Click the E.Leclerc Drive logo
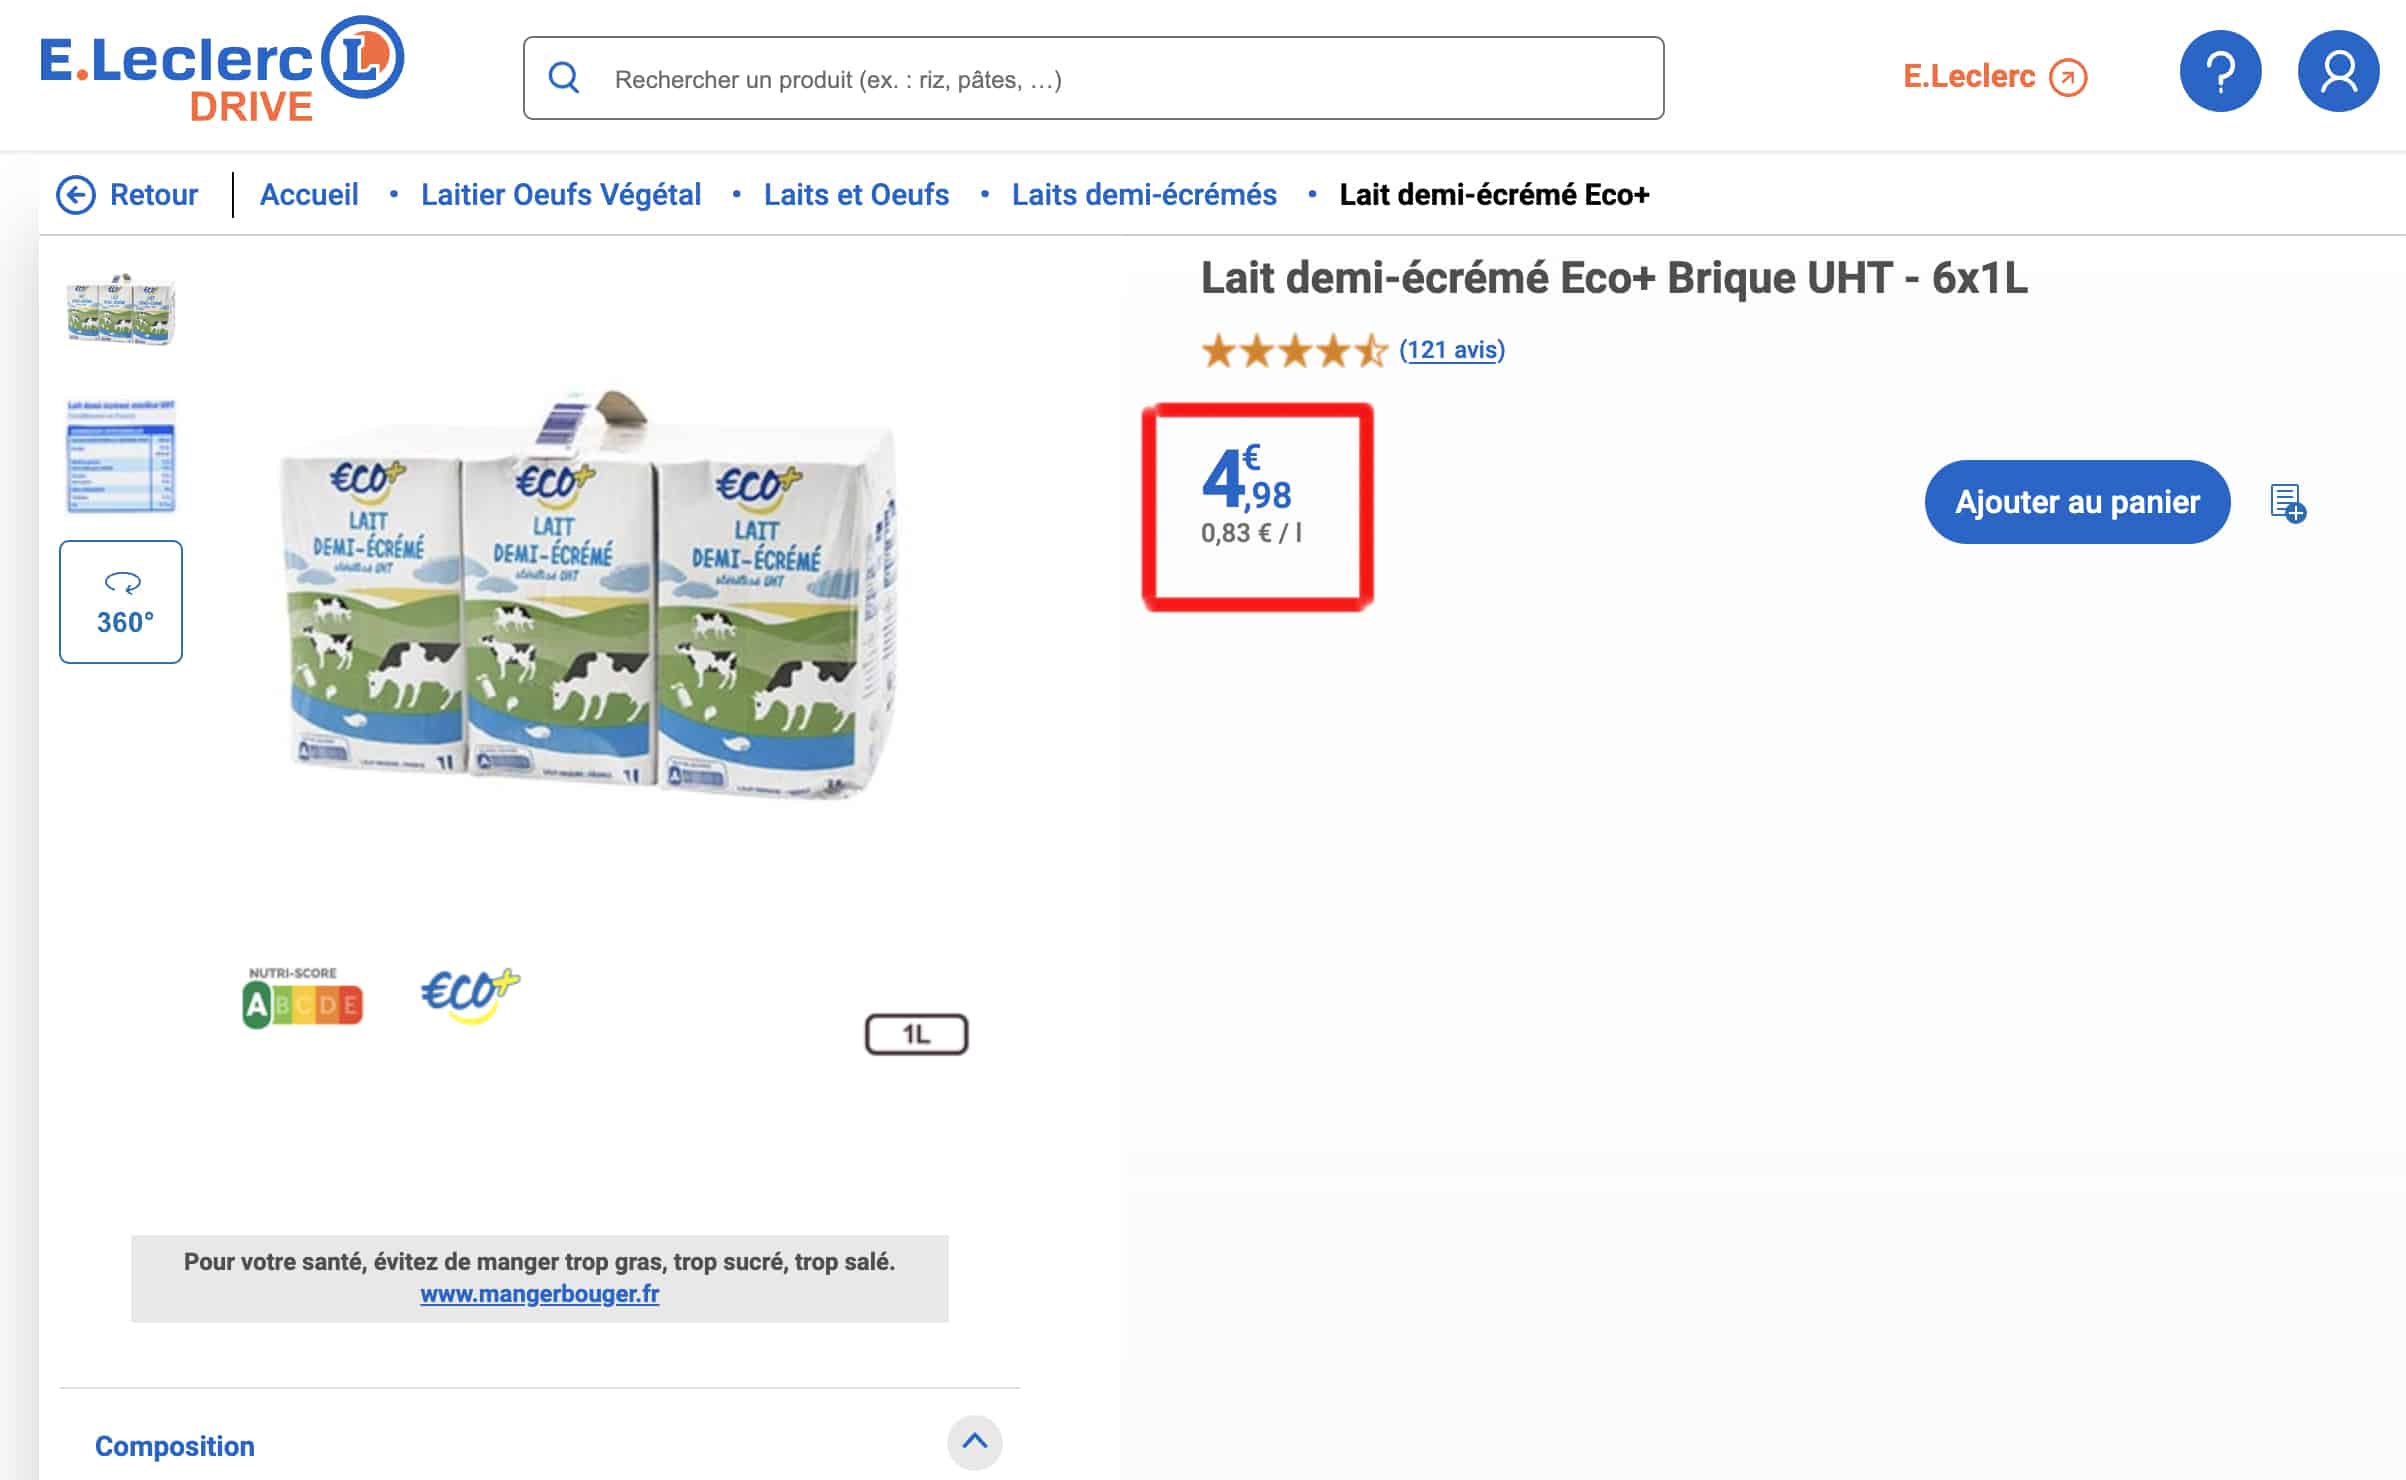The width and height of the screenshot is (2406, 1480). 221,70
